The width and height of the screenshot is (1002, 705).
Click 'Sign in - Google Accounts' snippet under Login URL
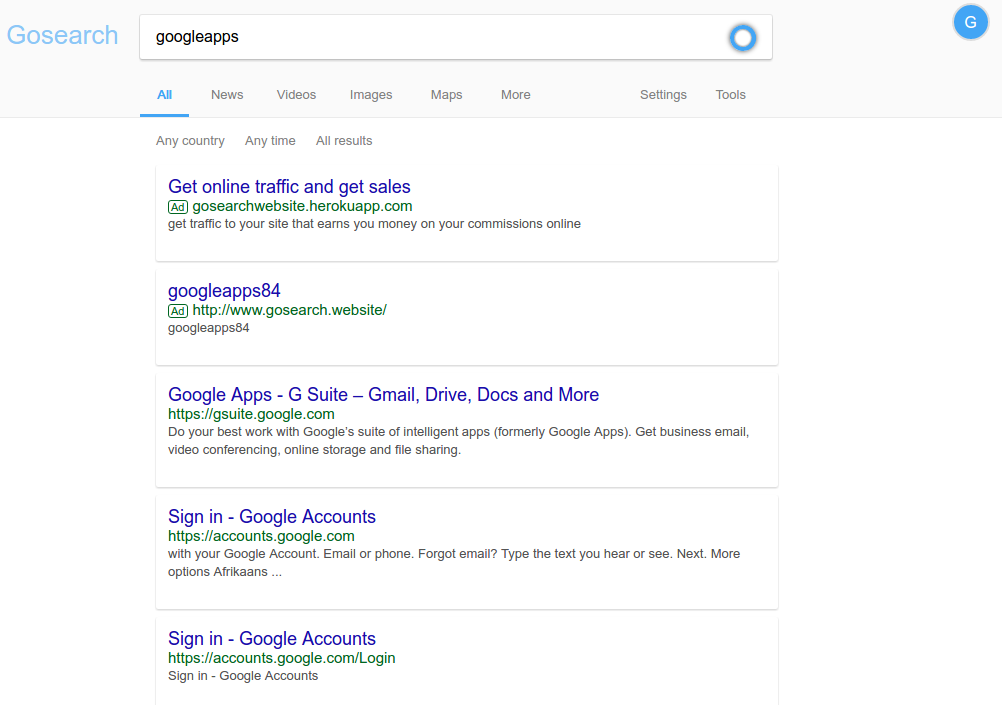click(x=243, y=676)
